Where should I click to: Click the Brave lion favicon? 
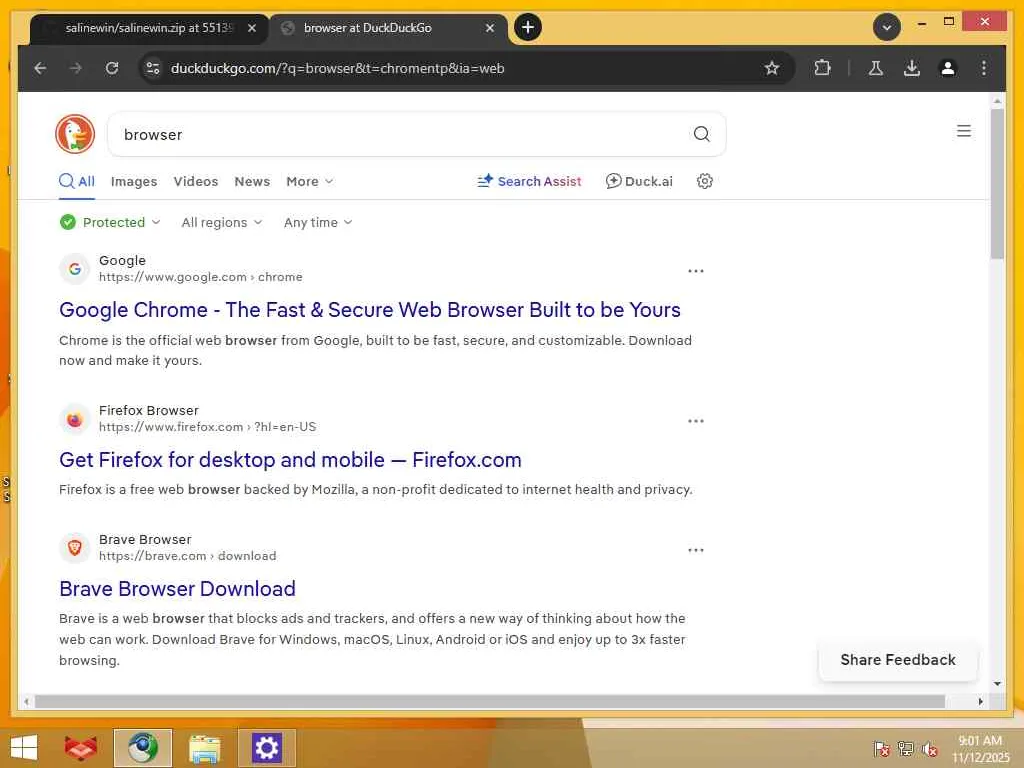pyautogui.click(x=74, y=547)
